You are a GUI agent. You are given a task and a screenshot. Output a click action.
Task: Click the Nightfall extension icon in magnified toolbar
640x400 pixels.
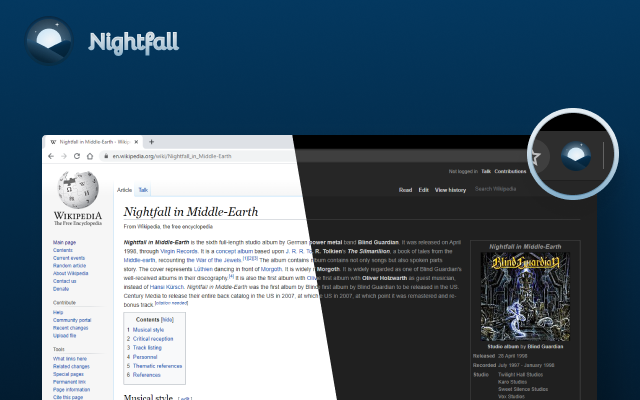[576, 156]
